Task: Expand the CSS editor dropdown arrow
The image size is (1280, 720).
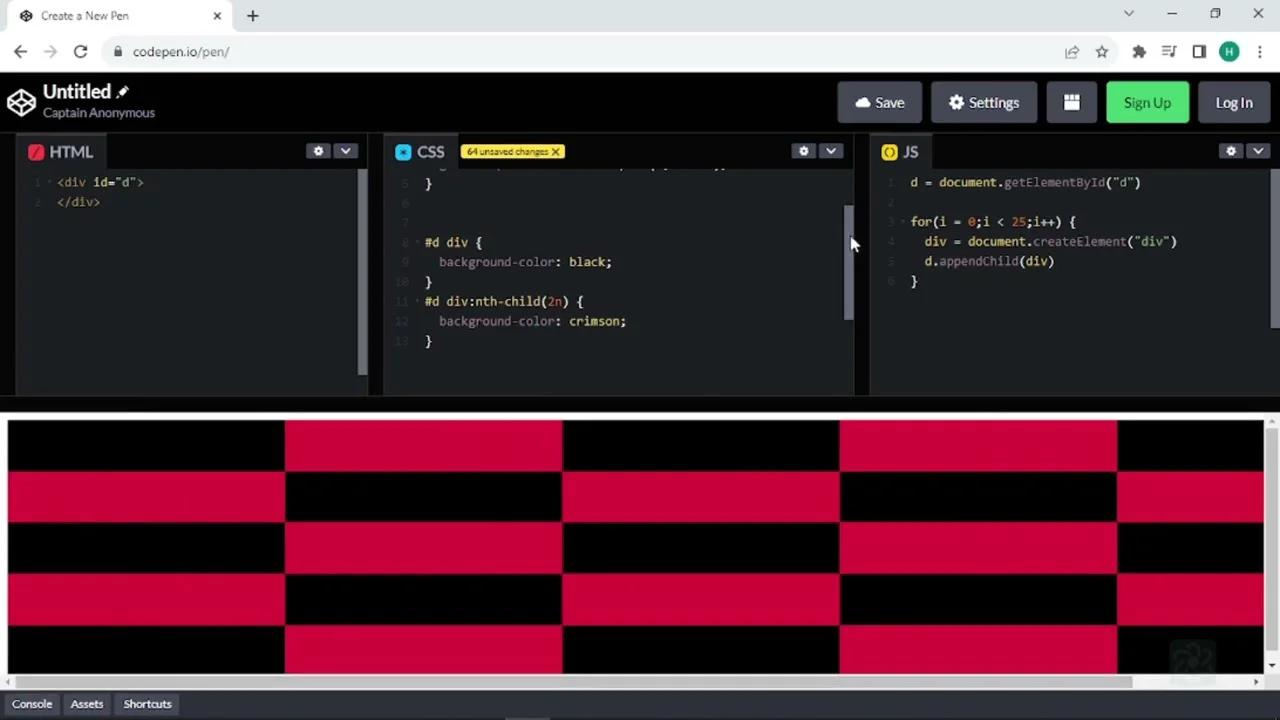Action: pos(830,151)
